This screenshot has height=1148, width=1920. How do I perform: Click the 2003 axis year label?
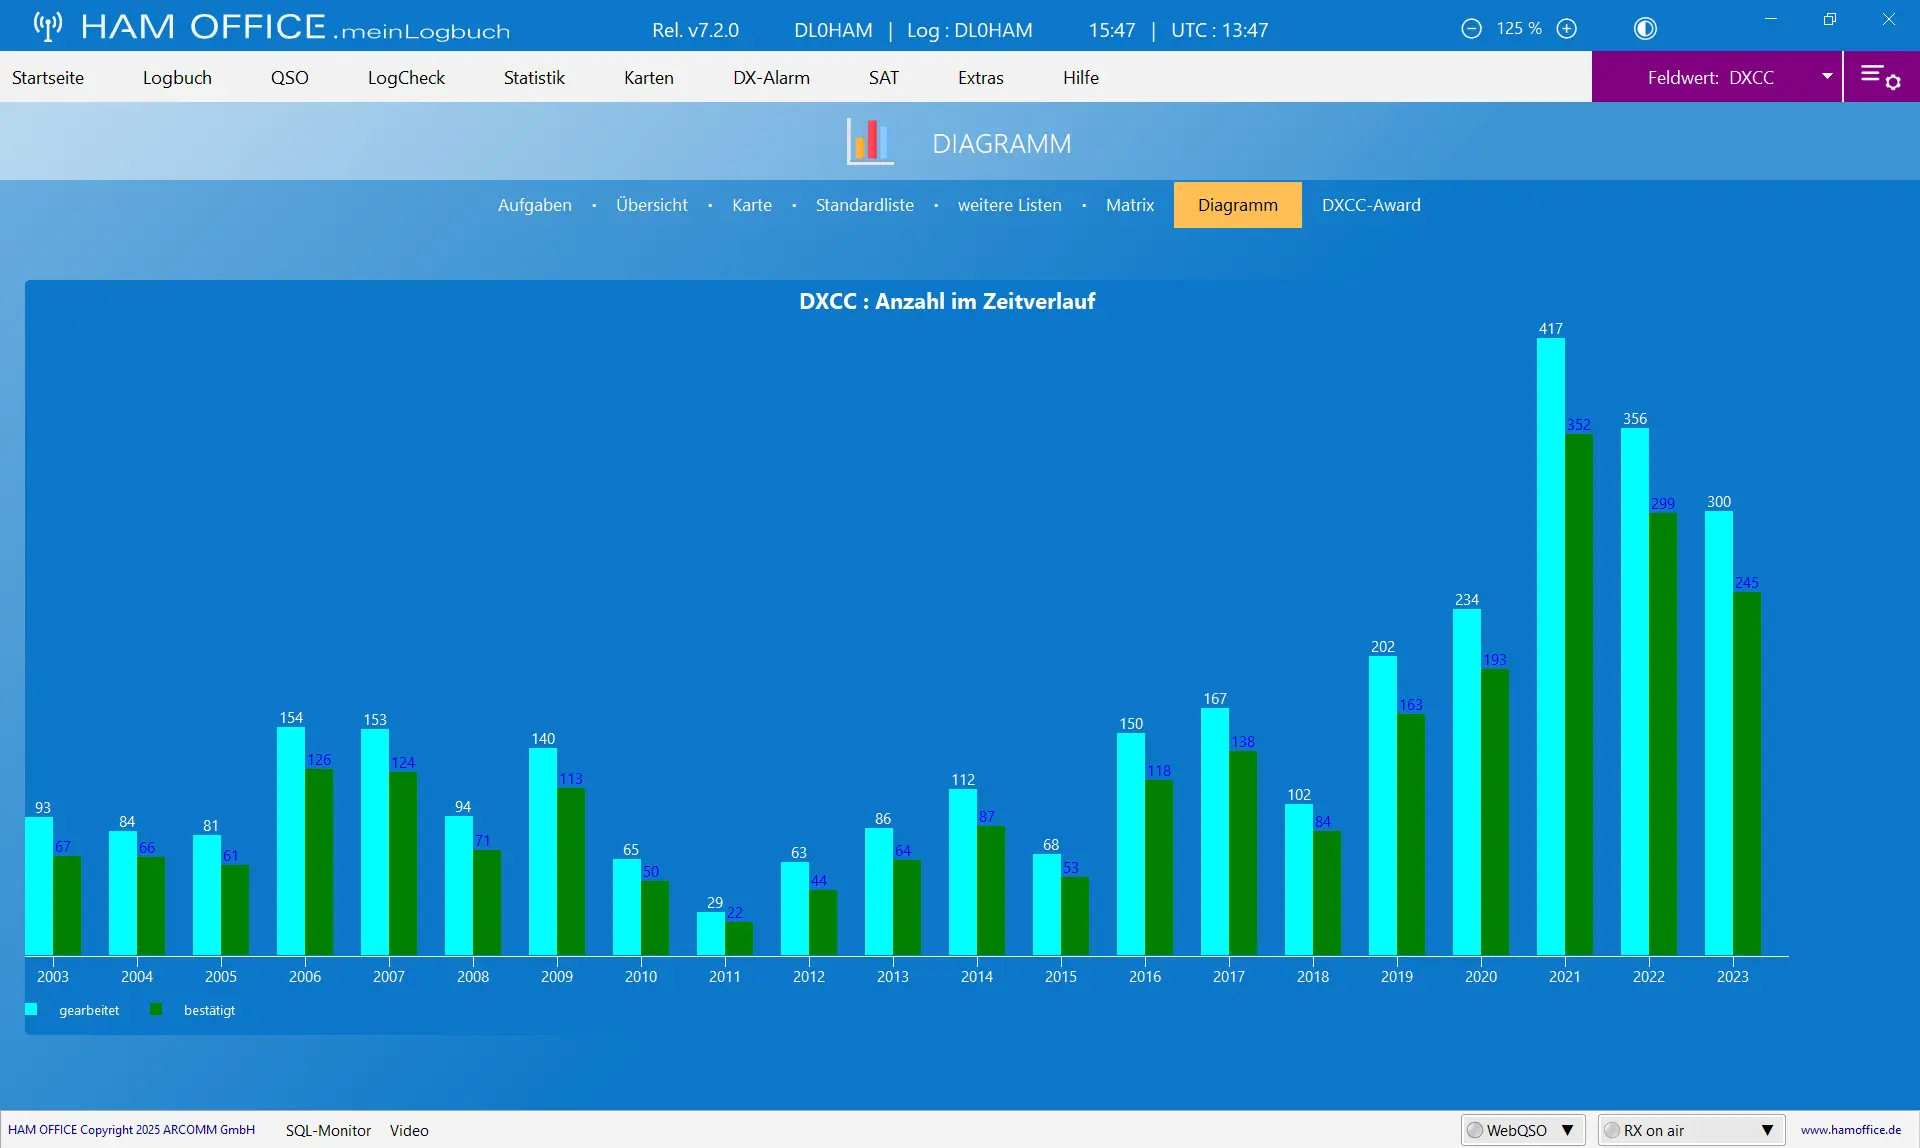tap(53, 977)
